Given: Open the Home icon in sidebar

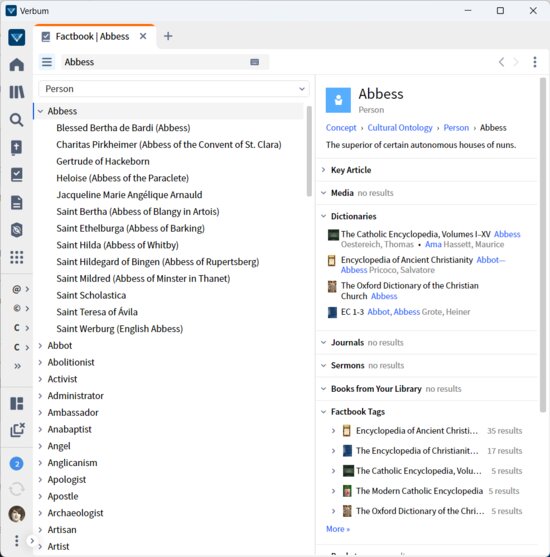Looking at the screenshot, I should pos(17,65).
